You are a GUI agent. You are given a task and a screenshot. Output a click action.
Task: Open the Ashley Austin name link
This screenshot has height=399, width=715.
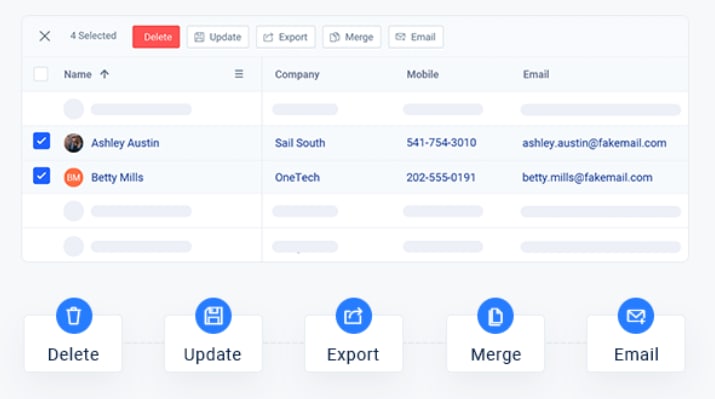point(125,143)
